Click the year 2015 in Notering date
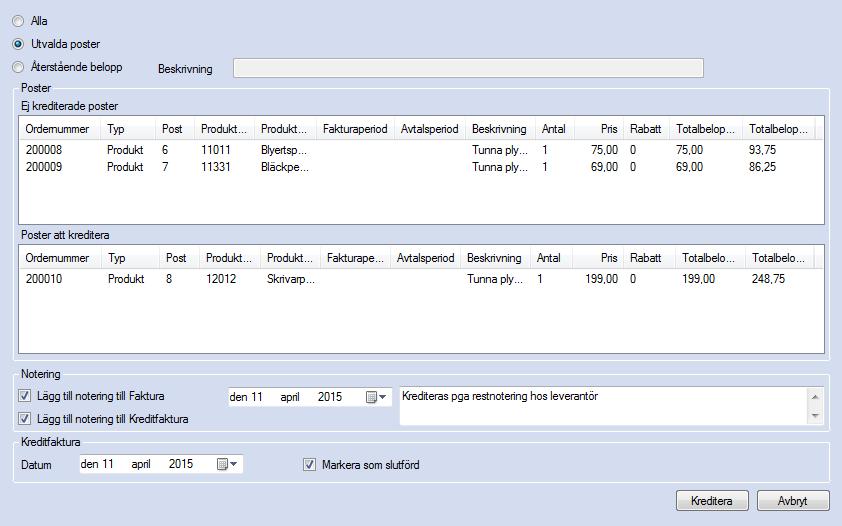Image resolution: width=842 pixels, height=526 pixels. 330,397
